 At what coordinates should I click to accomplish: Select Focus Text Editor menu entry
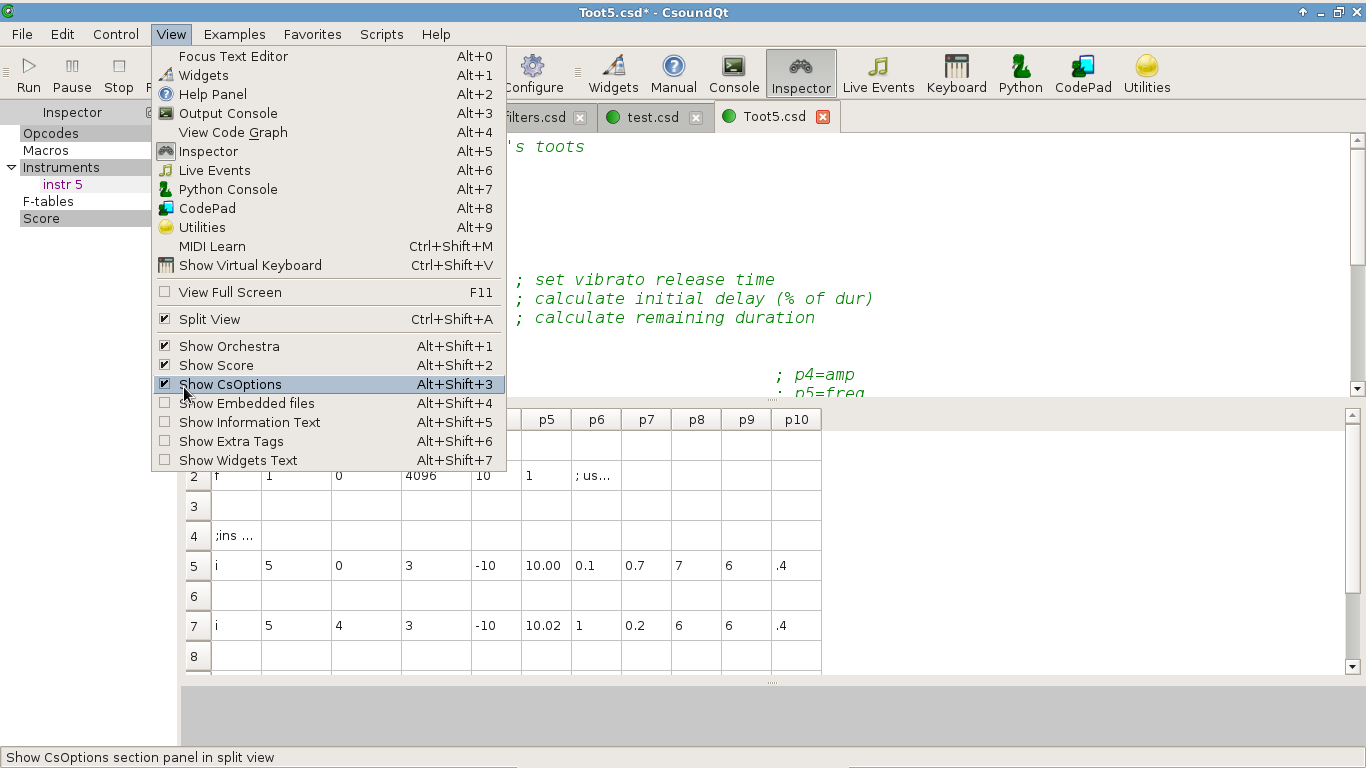pyautogui.click(x=329, y=56)
